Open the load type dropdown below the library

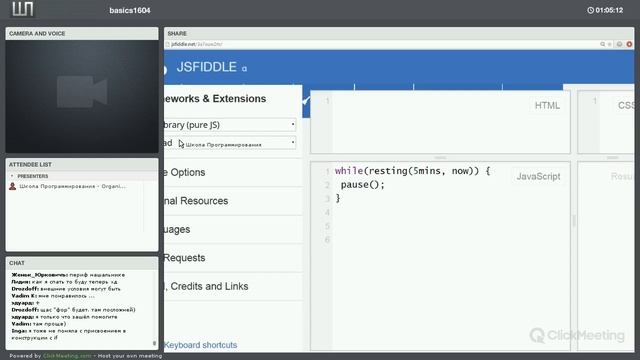coord(230,143)
